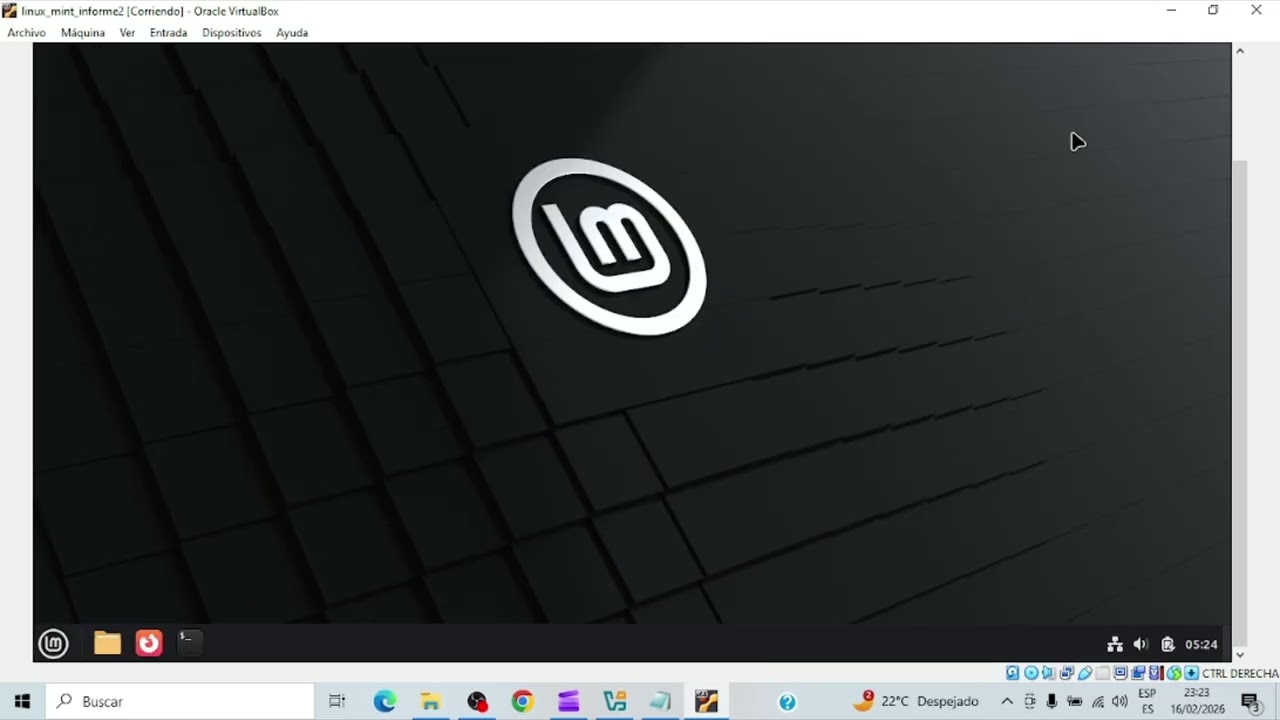Click the CTRL DERECHA host key label

click(1240, 674)
